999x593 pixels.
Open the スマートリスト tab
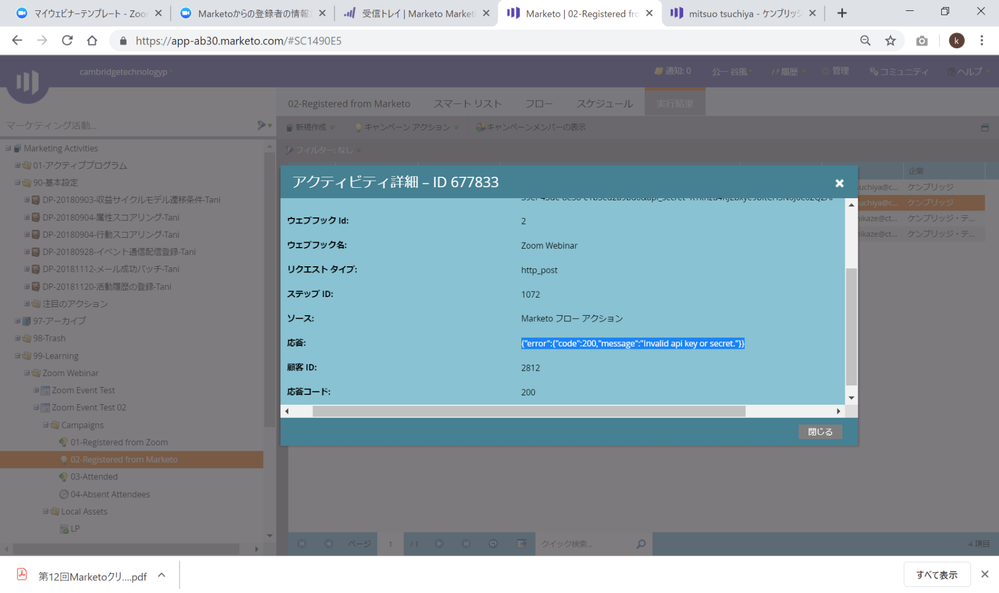[x=468, y=104]
